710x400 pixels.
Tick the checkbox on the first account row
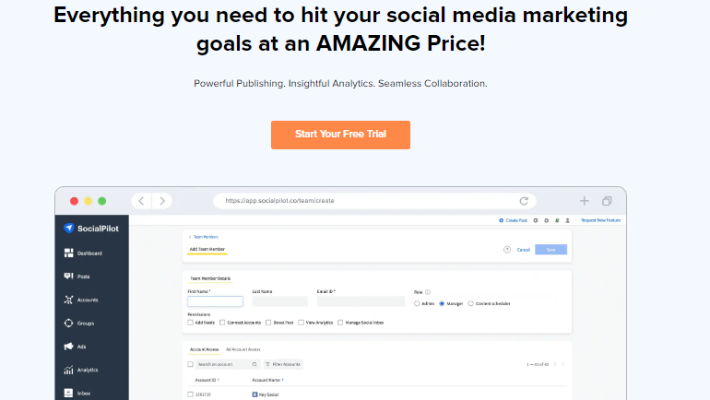point(190,395)
